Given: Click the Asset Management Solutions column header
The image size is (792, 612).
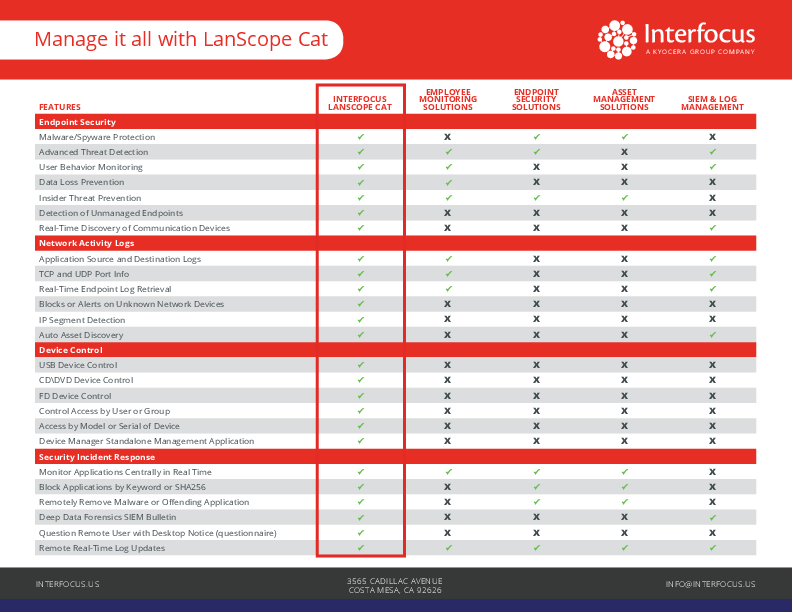Looking at the screenshot, I should tap(624, 99).
